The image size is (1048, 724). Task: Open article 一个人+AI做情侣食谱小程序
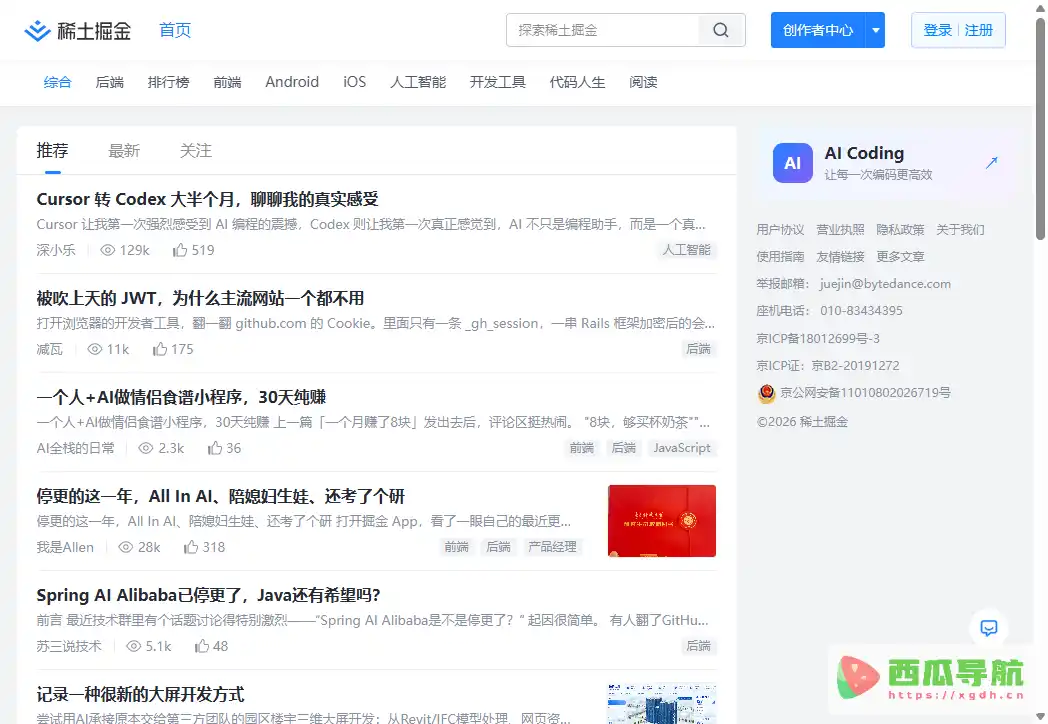[x=181, y=397]
